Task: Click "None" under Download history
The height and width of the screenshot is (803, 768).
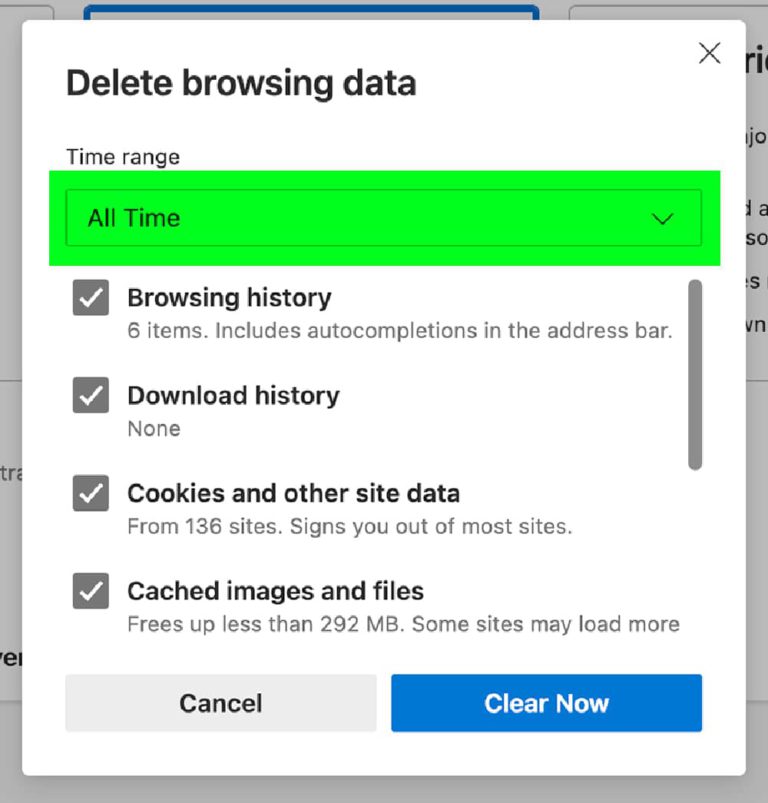Action: 154,429
